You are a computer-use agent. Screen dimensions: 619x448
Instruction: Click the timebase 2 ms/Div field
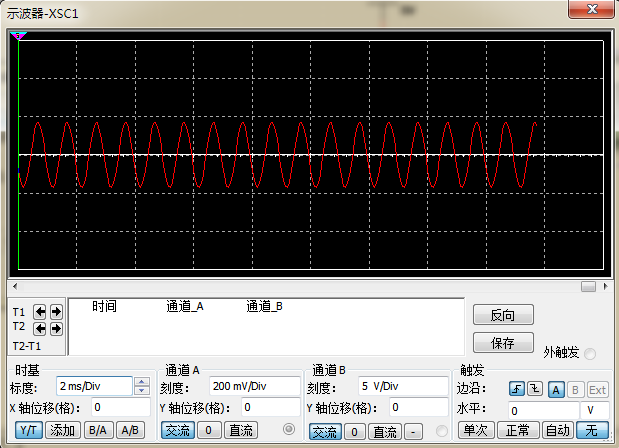pos(94,386)
